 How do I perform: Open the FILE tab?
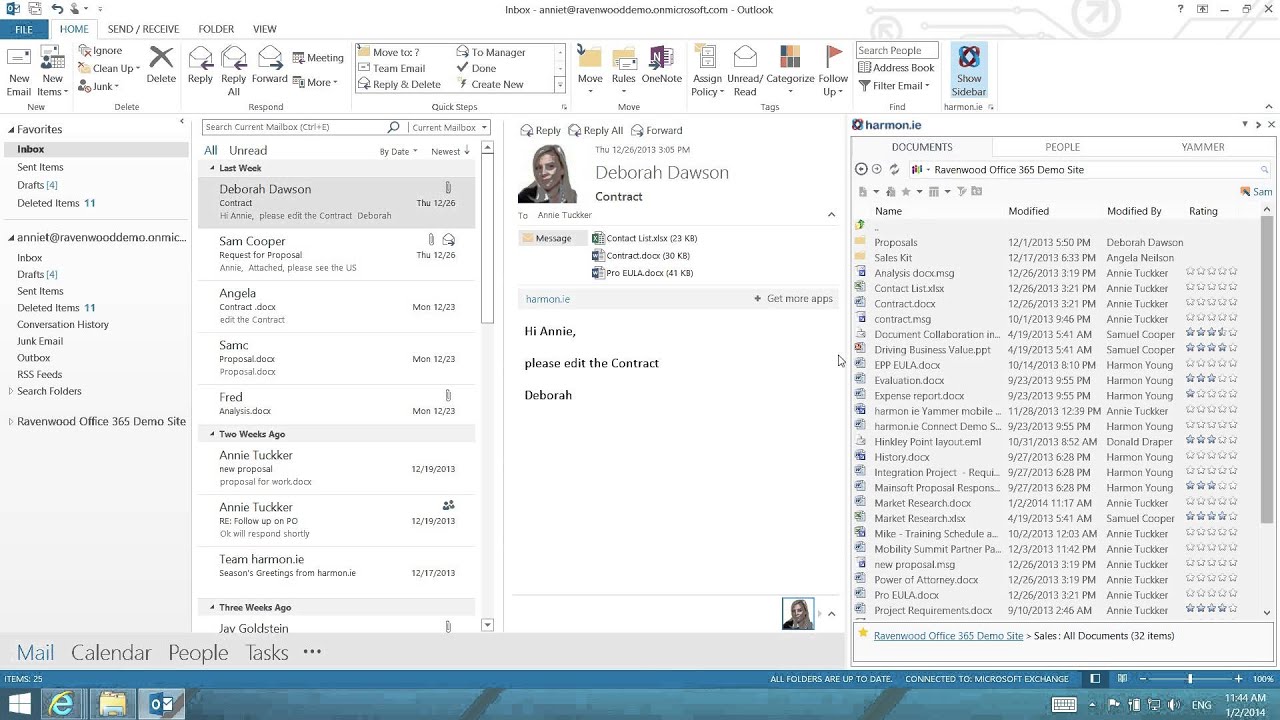tap(23, 29)
